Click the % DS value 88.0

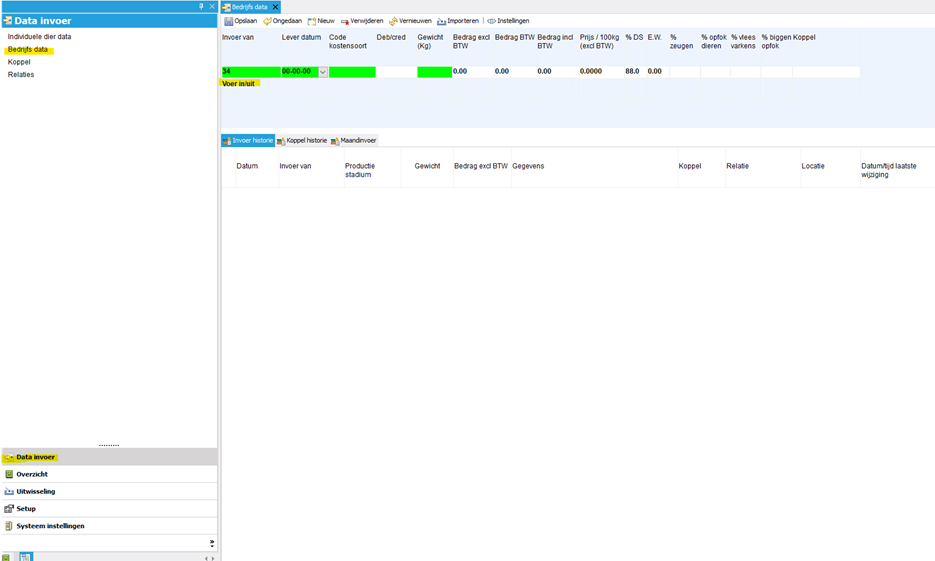(636, 72)
